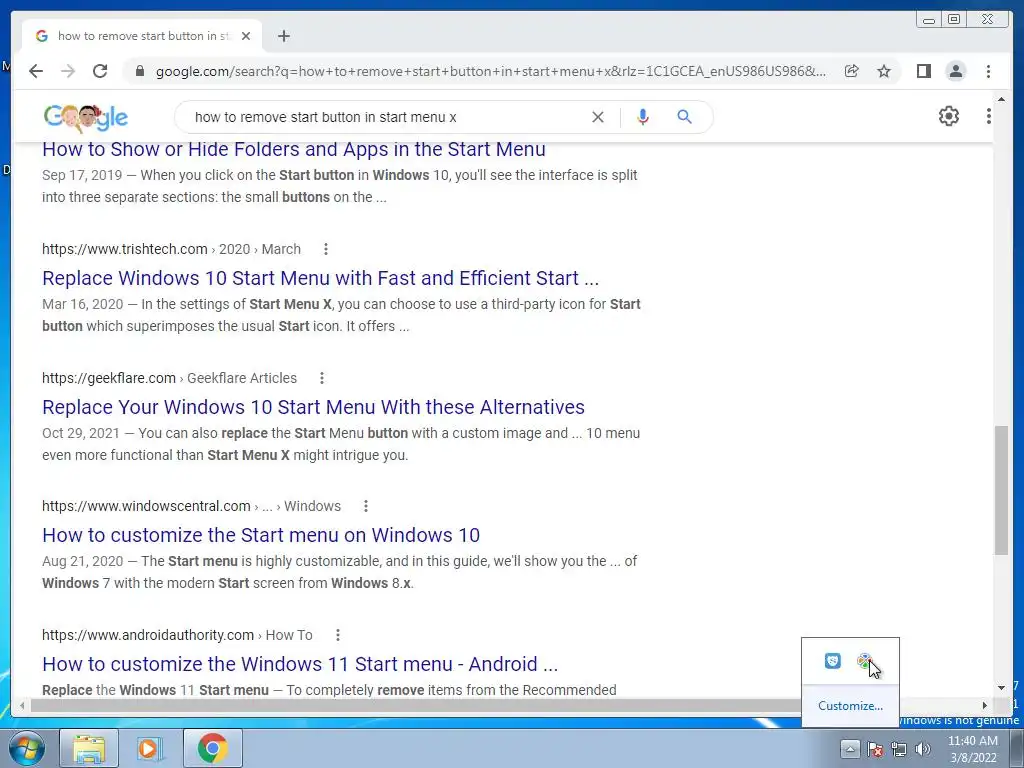Viewport: 1024px width, 768px height.
Task: Open Google quick settings gear
Action: [948, 116]
